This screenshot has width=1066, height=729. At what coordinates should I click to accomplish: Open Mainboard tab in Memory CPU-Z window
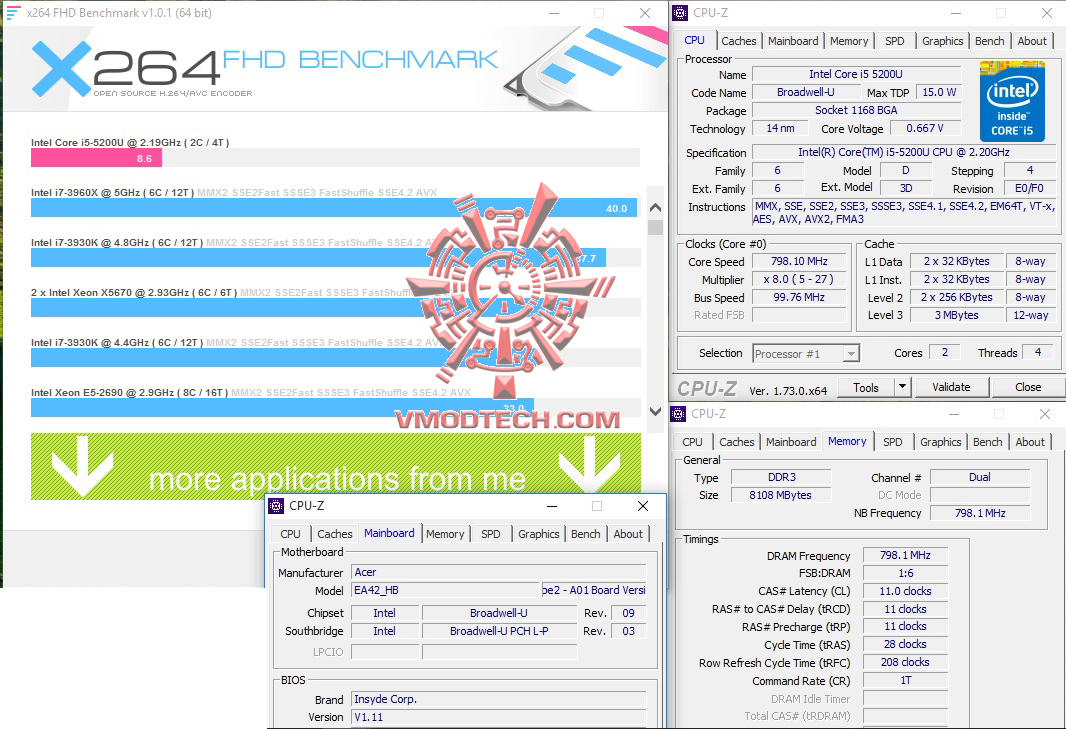point(791,442)
